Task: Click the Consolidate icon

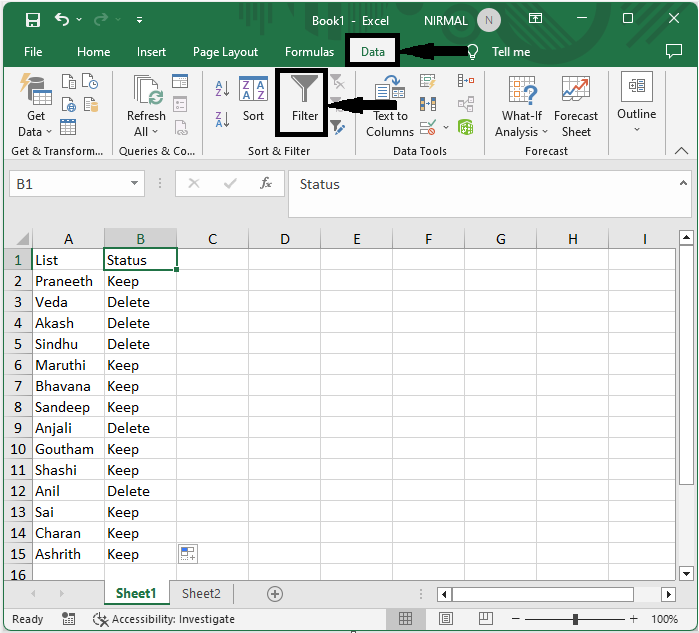Action: click(465, 81)
